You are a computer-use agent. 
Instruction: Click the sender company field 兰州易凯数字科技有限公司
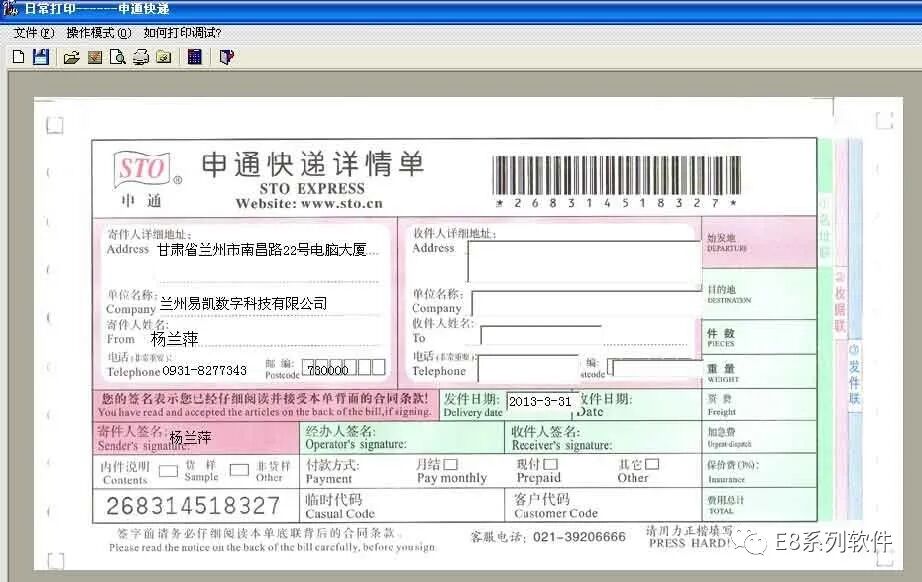point(243,303)
